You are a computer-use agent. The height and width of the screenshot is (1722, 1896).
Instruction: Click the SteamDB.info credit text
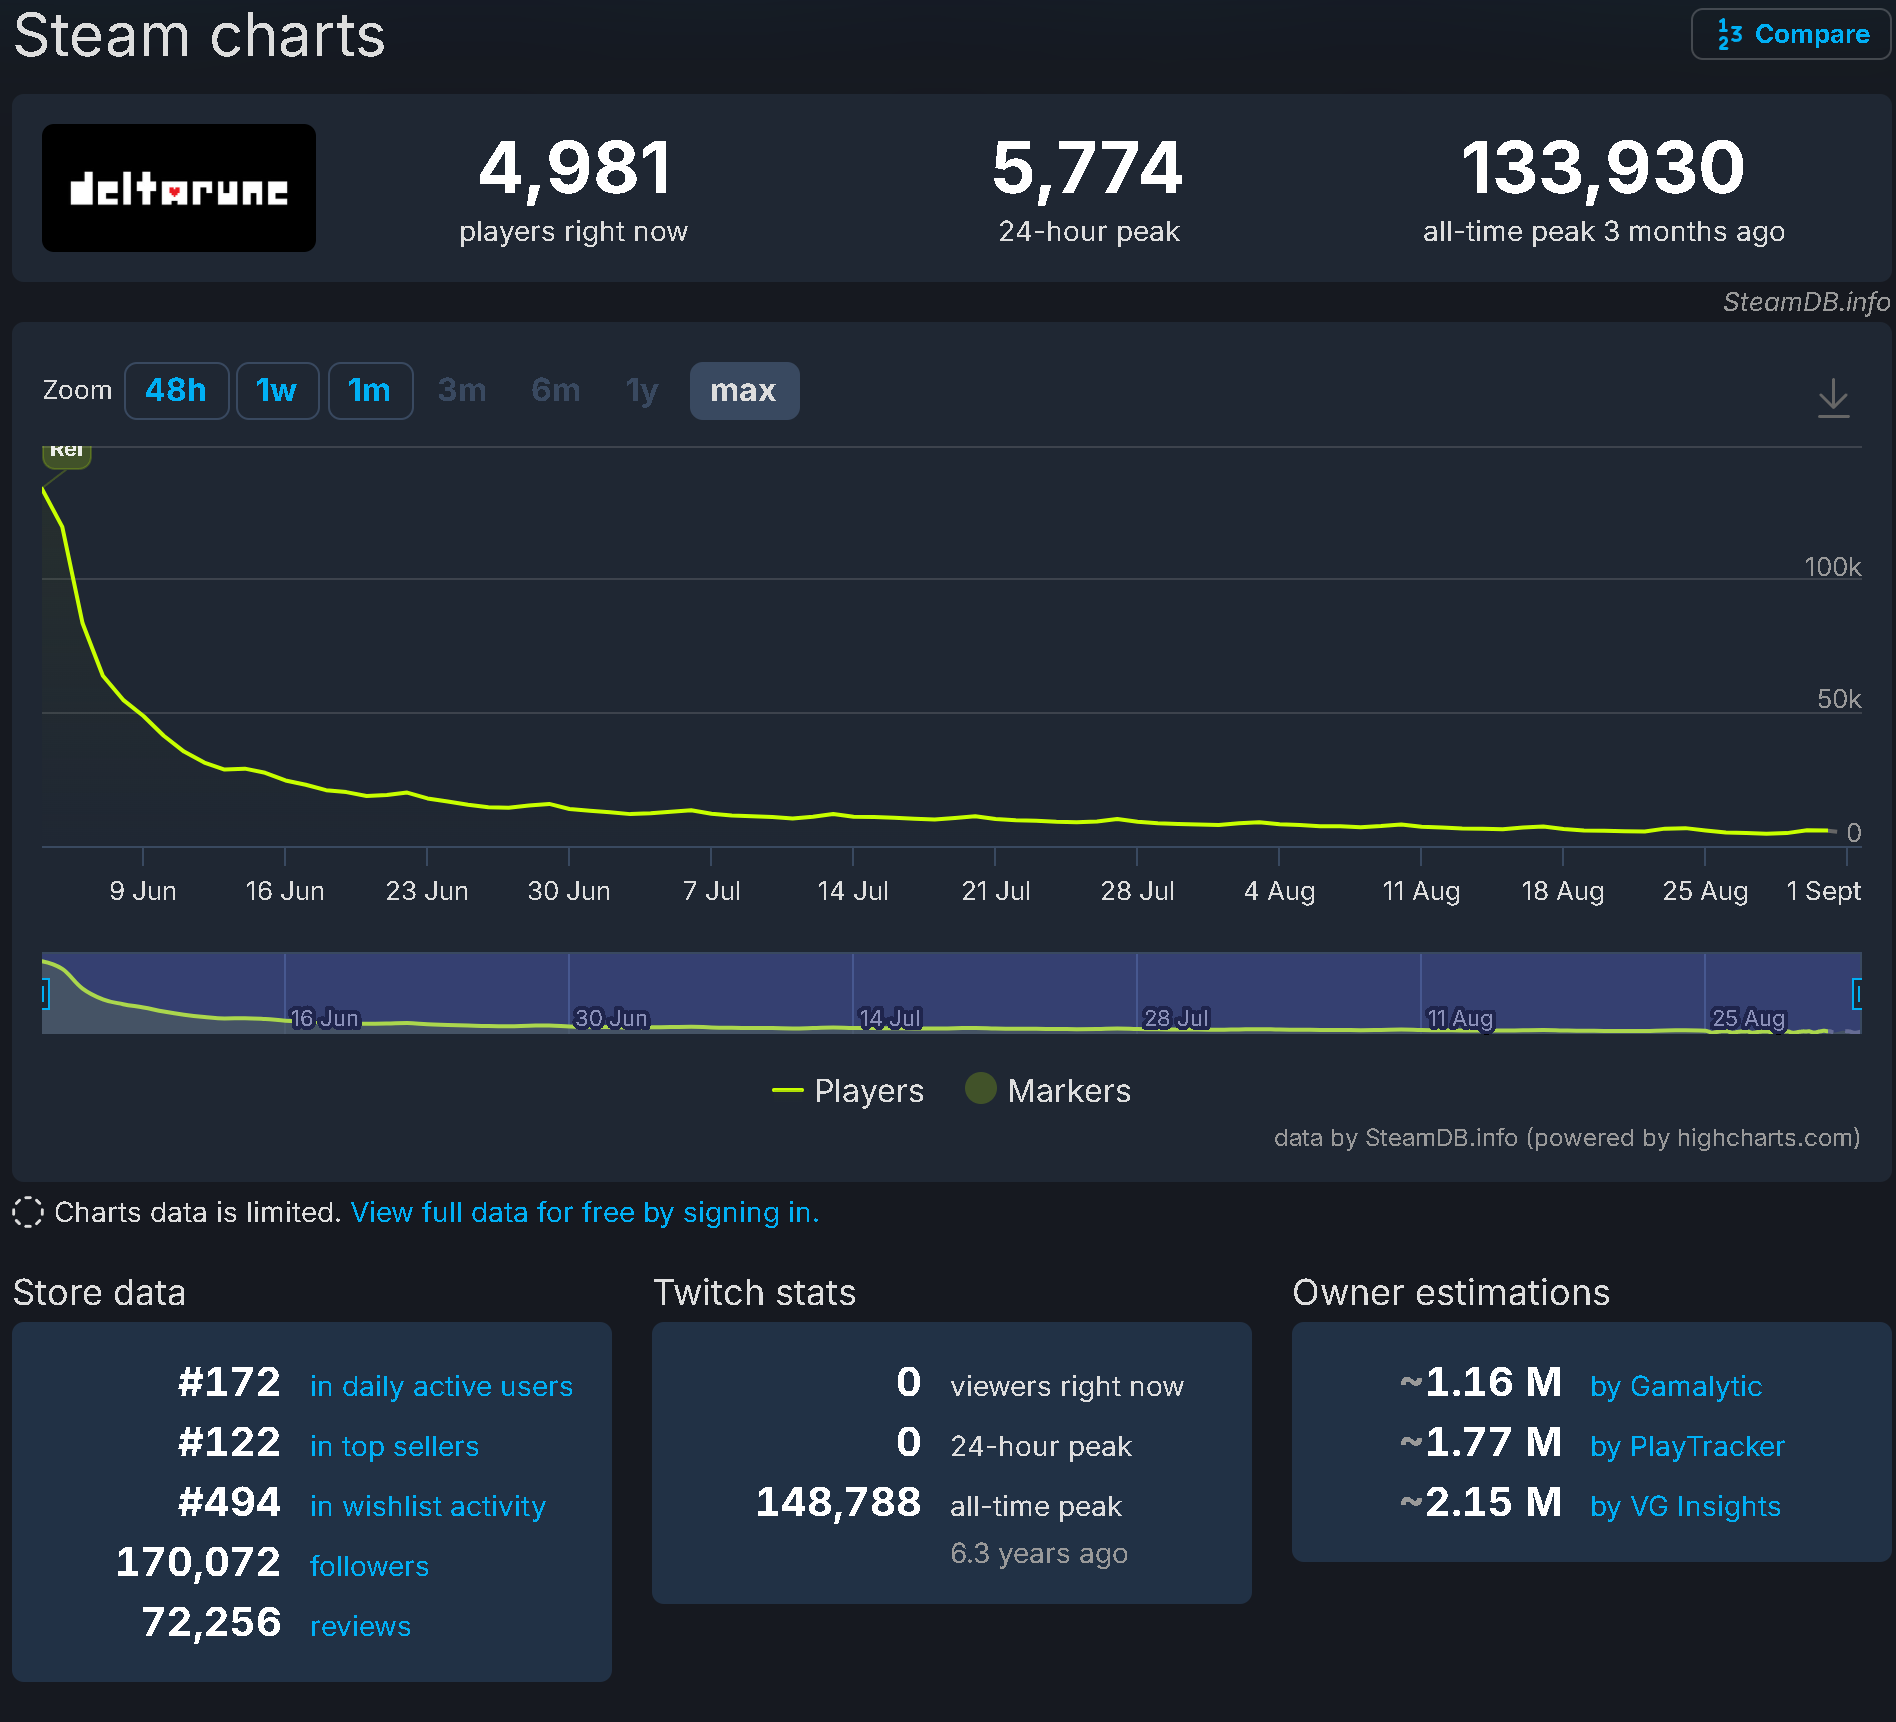pos(1806,302)
